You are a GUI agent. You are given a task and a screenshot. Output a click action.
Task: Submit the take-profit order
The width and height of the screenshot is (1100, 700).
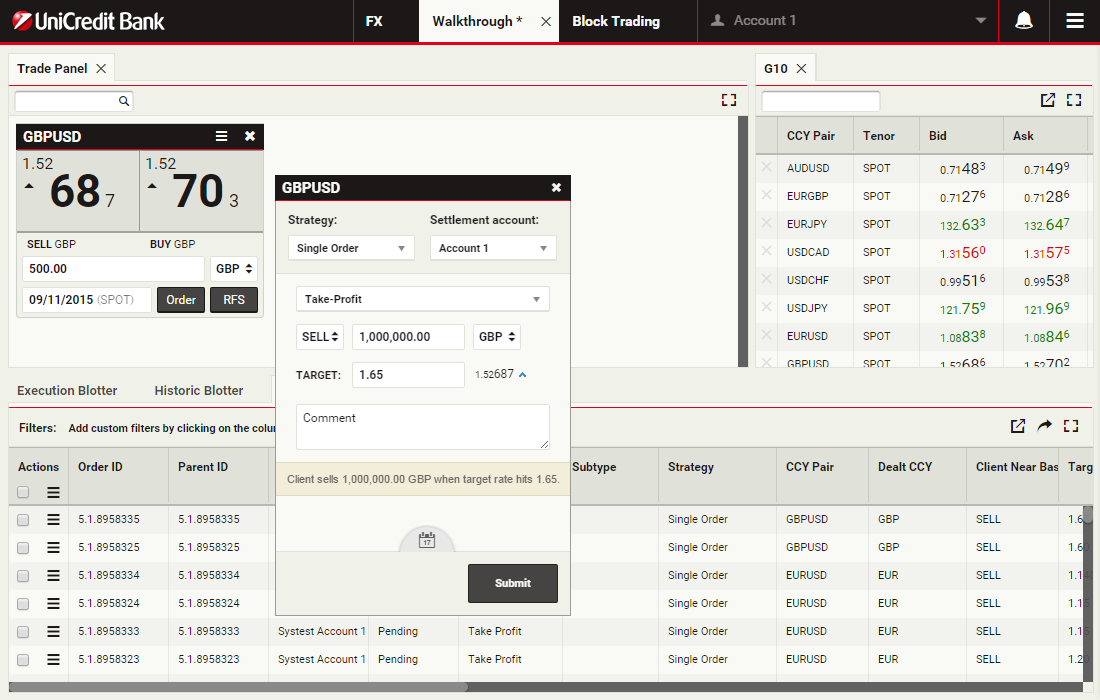pyautogui.click(x=512, y=583)
